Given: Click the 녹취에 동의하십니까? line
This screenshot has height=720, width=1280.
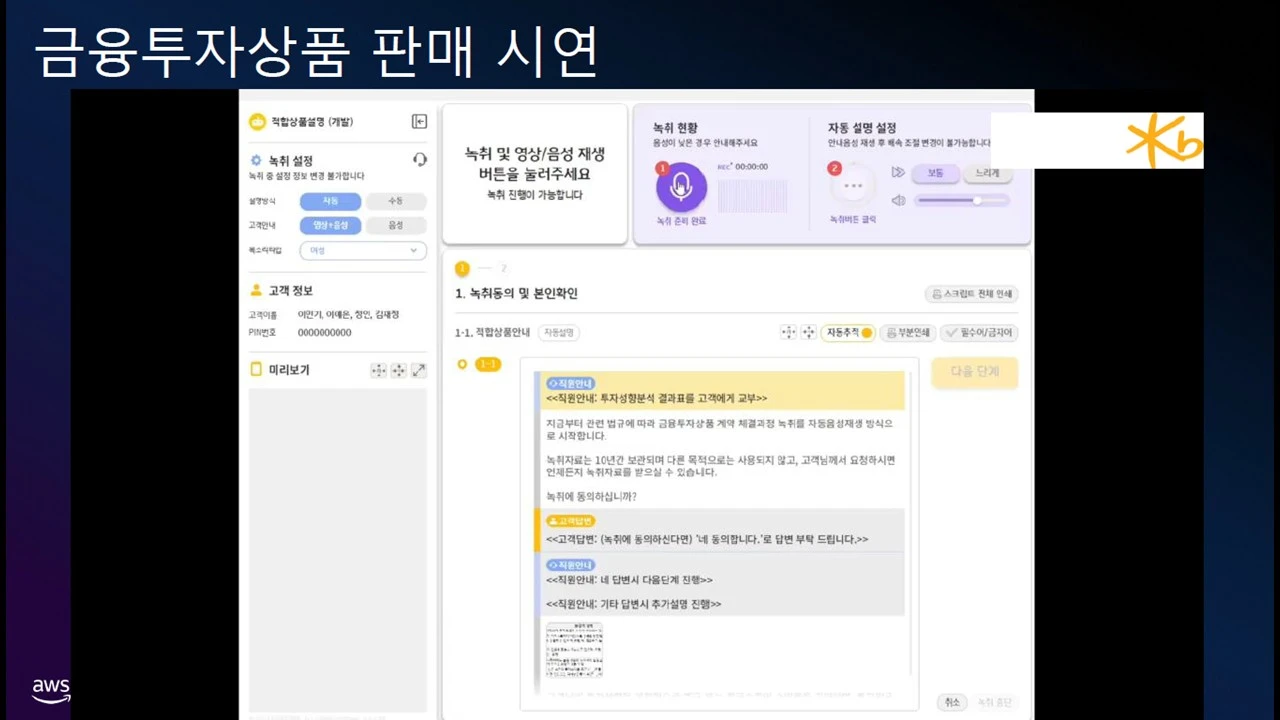Looking at the screenshot, I should (x=591, y=496).
